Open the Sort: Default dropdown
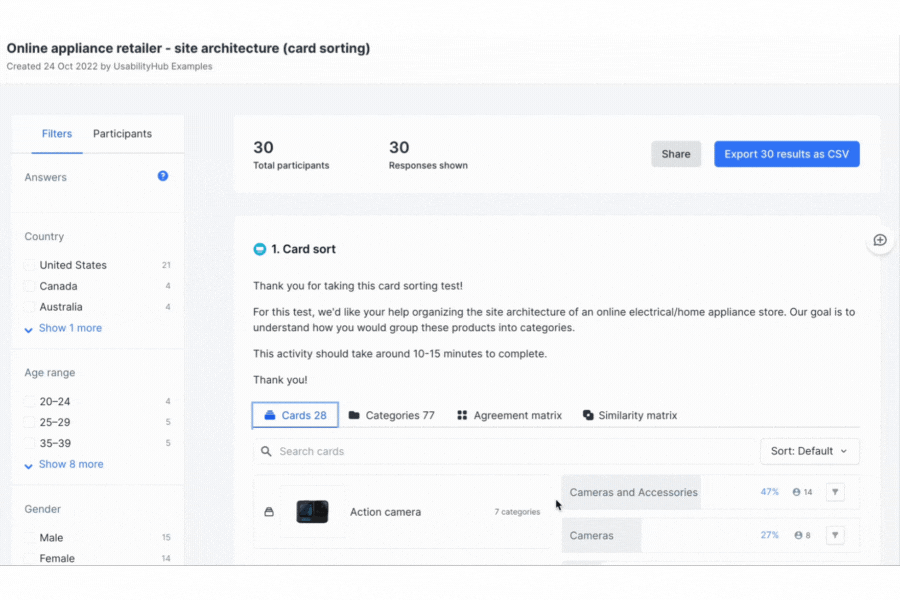 click(809, 451)
